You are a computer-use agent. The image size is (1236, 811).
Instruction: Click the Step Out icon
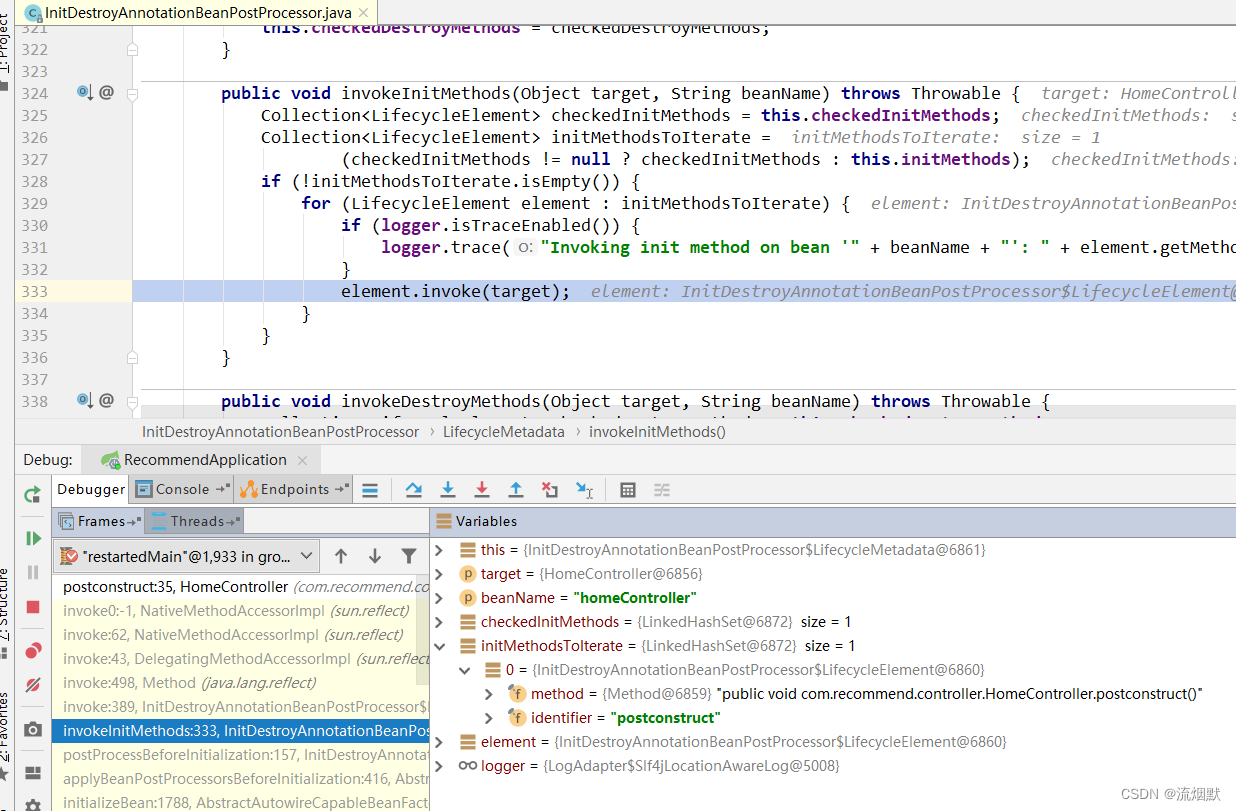click(x=516, y=490)
